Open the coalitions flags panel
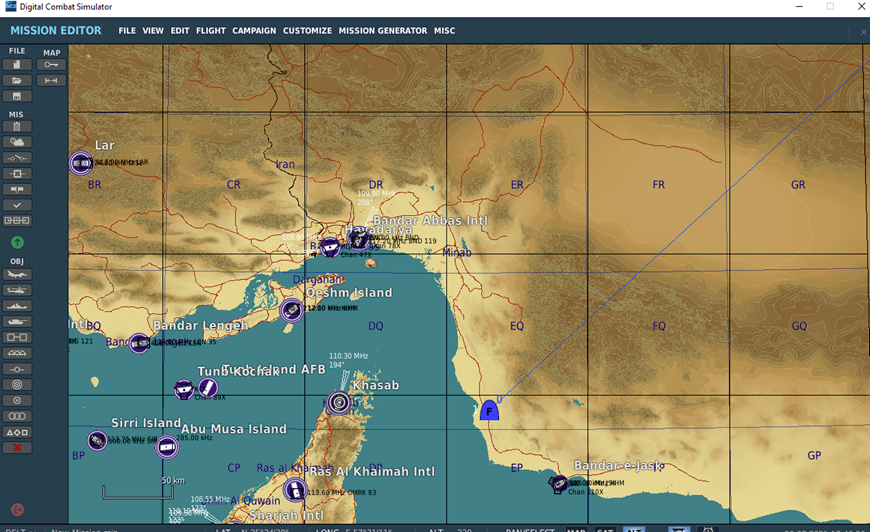The height and width of the screenshot is (532, 870). coord(17,189)
